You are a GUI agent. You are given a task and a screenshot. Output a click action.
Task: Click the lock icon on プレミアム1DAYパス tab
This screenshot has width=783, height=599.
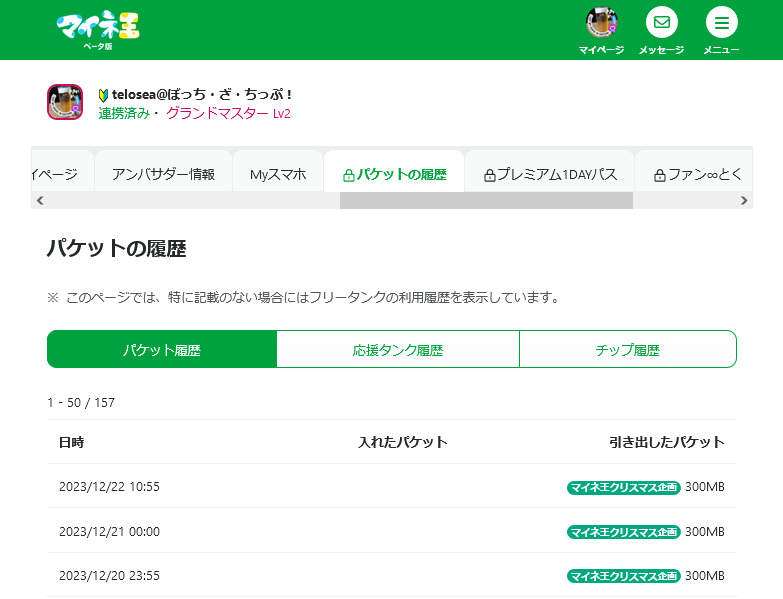(490, 175)
